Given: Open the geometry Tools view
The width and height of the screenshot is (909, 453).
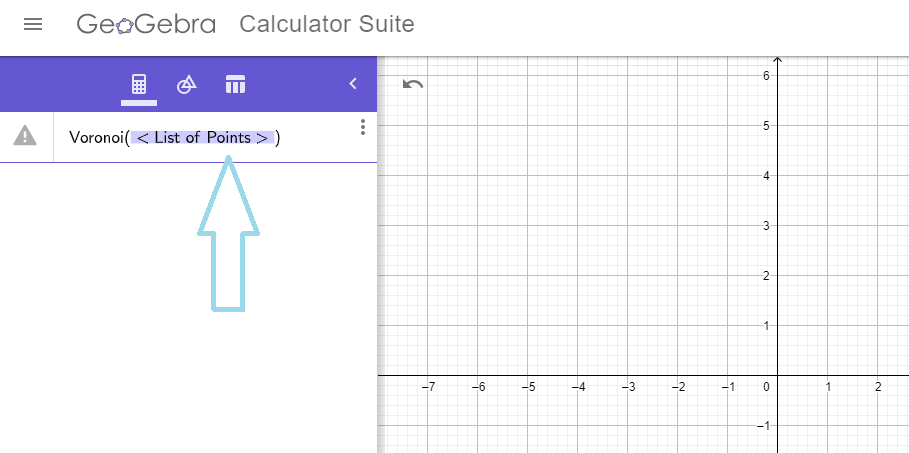Looking at the screenshot, I should tap(187, 85).
